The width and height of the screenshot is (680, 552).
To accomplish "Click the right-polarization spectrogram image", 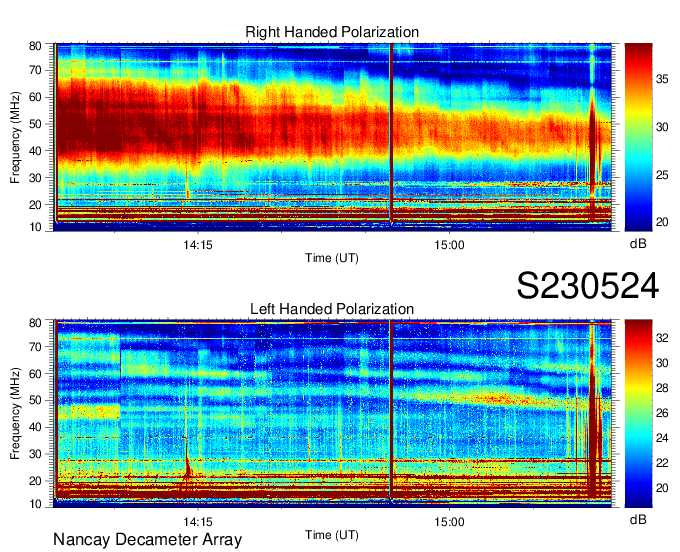I will (x=333, y=137).
